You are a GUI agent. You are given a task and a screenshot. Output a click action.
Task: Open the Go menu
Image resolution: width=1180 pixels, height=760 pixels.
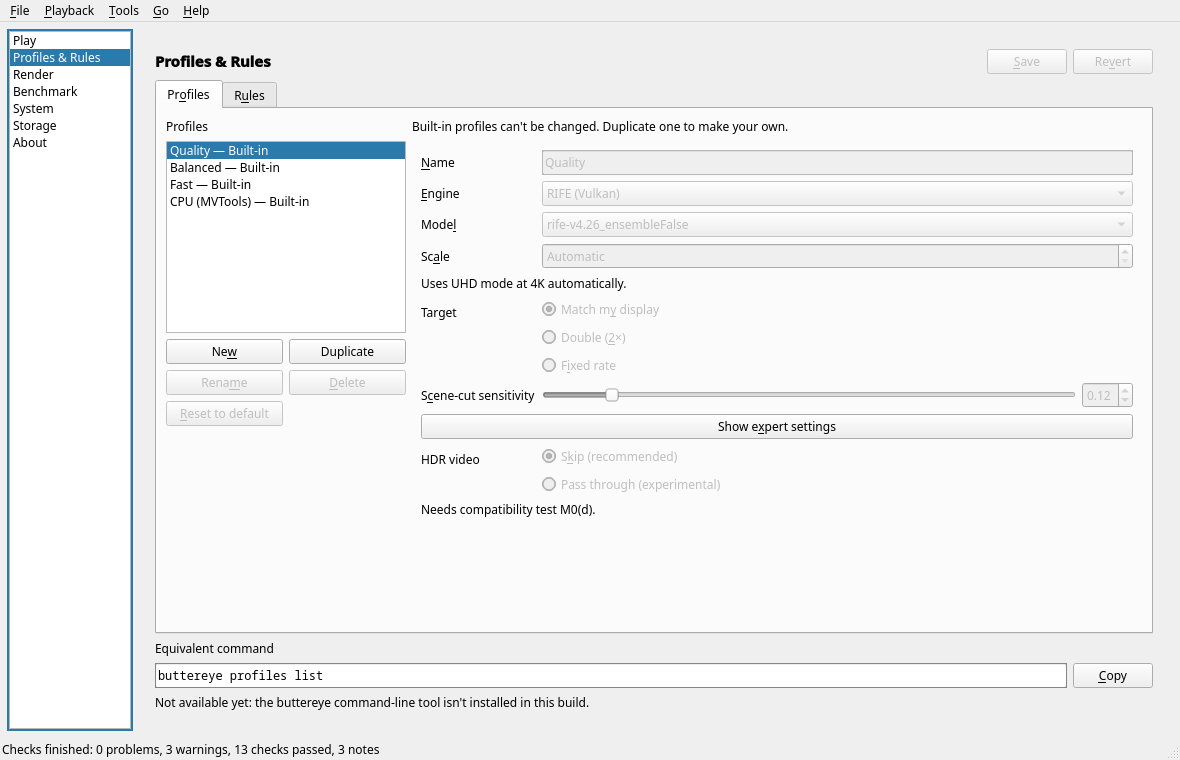click(160, 11)
